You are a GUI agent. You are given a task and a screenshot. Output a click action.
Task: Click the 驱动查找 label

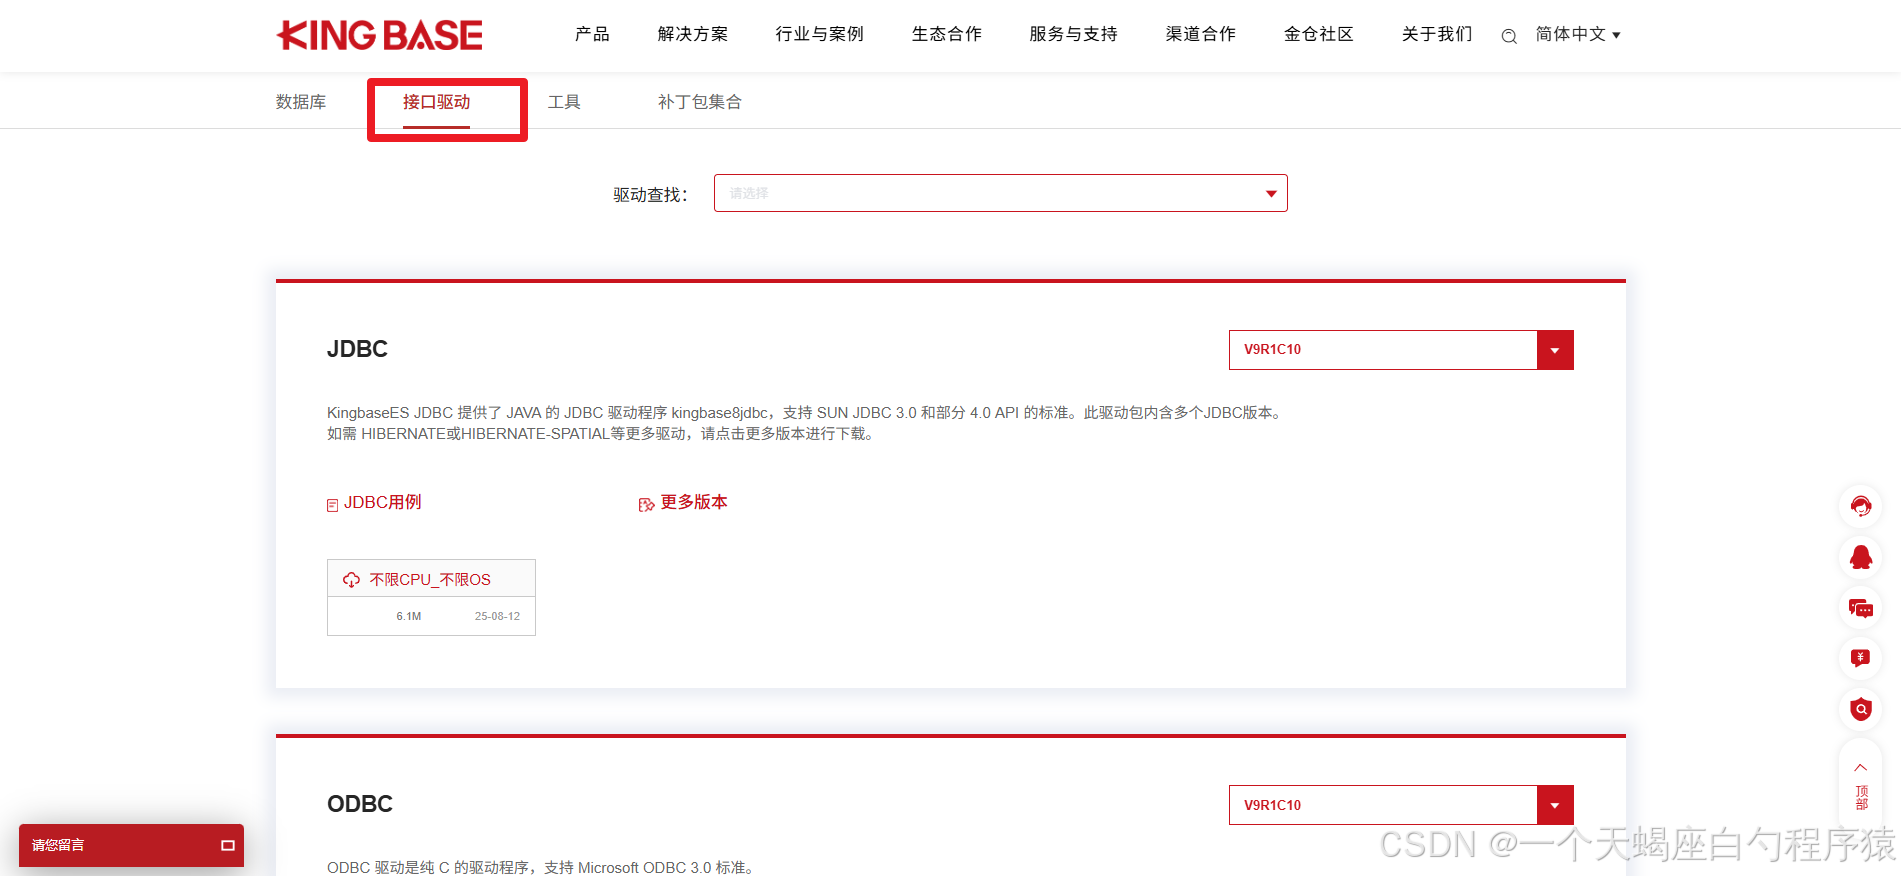coord(651,195)
